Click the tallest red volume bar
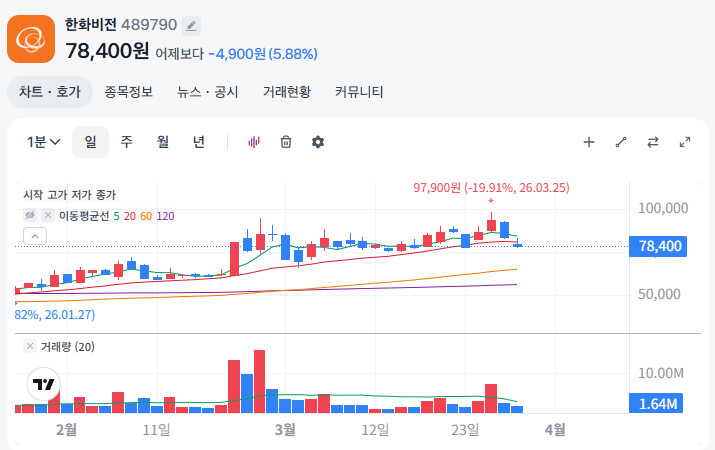The image size is (715, 450). (259, 382)
